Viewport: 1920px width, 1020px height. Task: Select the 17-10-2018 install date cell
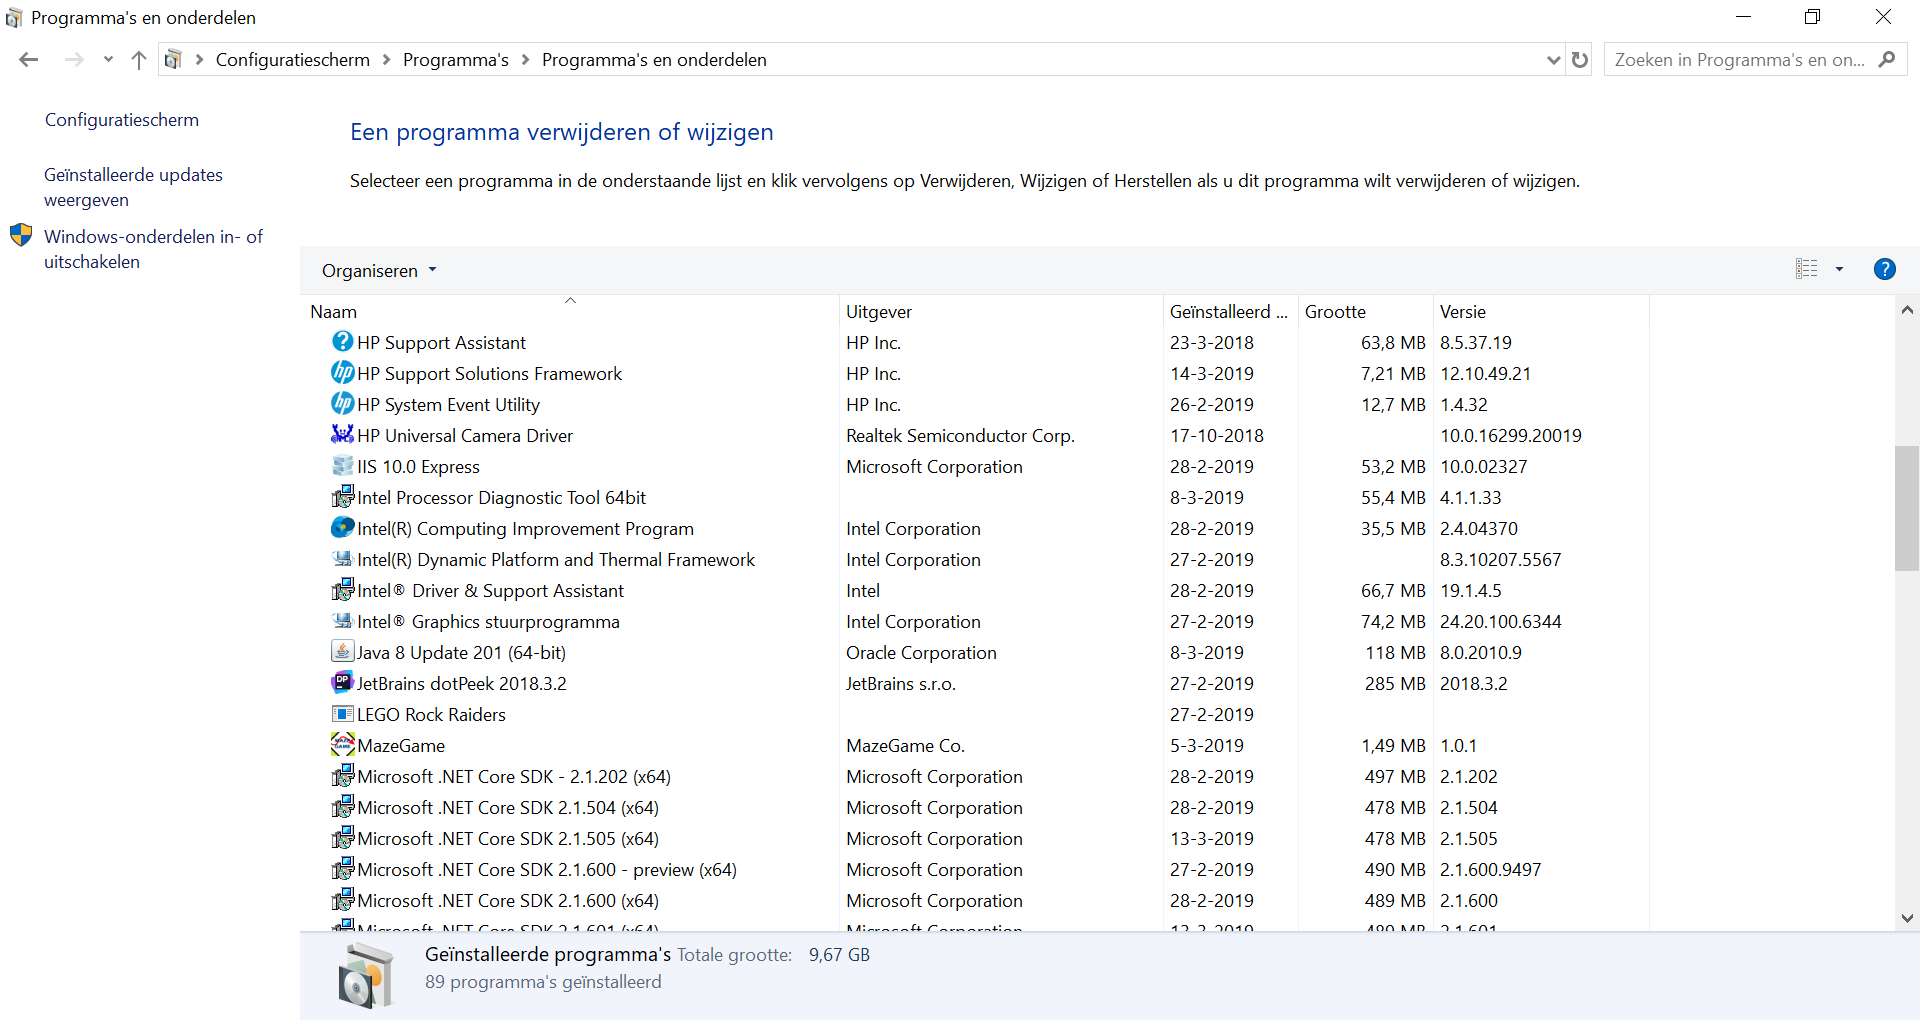[1216, 436]
